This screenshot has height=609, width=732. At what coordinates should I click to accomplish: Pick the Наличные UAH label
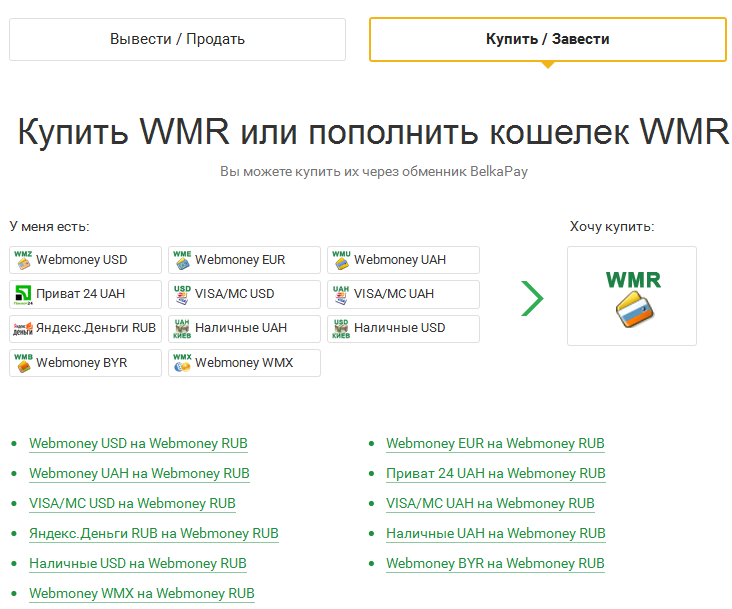[x=241, y=328]
